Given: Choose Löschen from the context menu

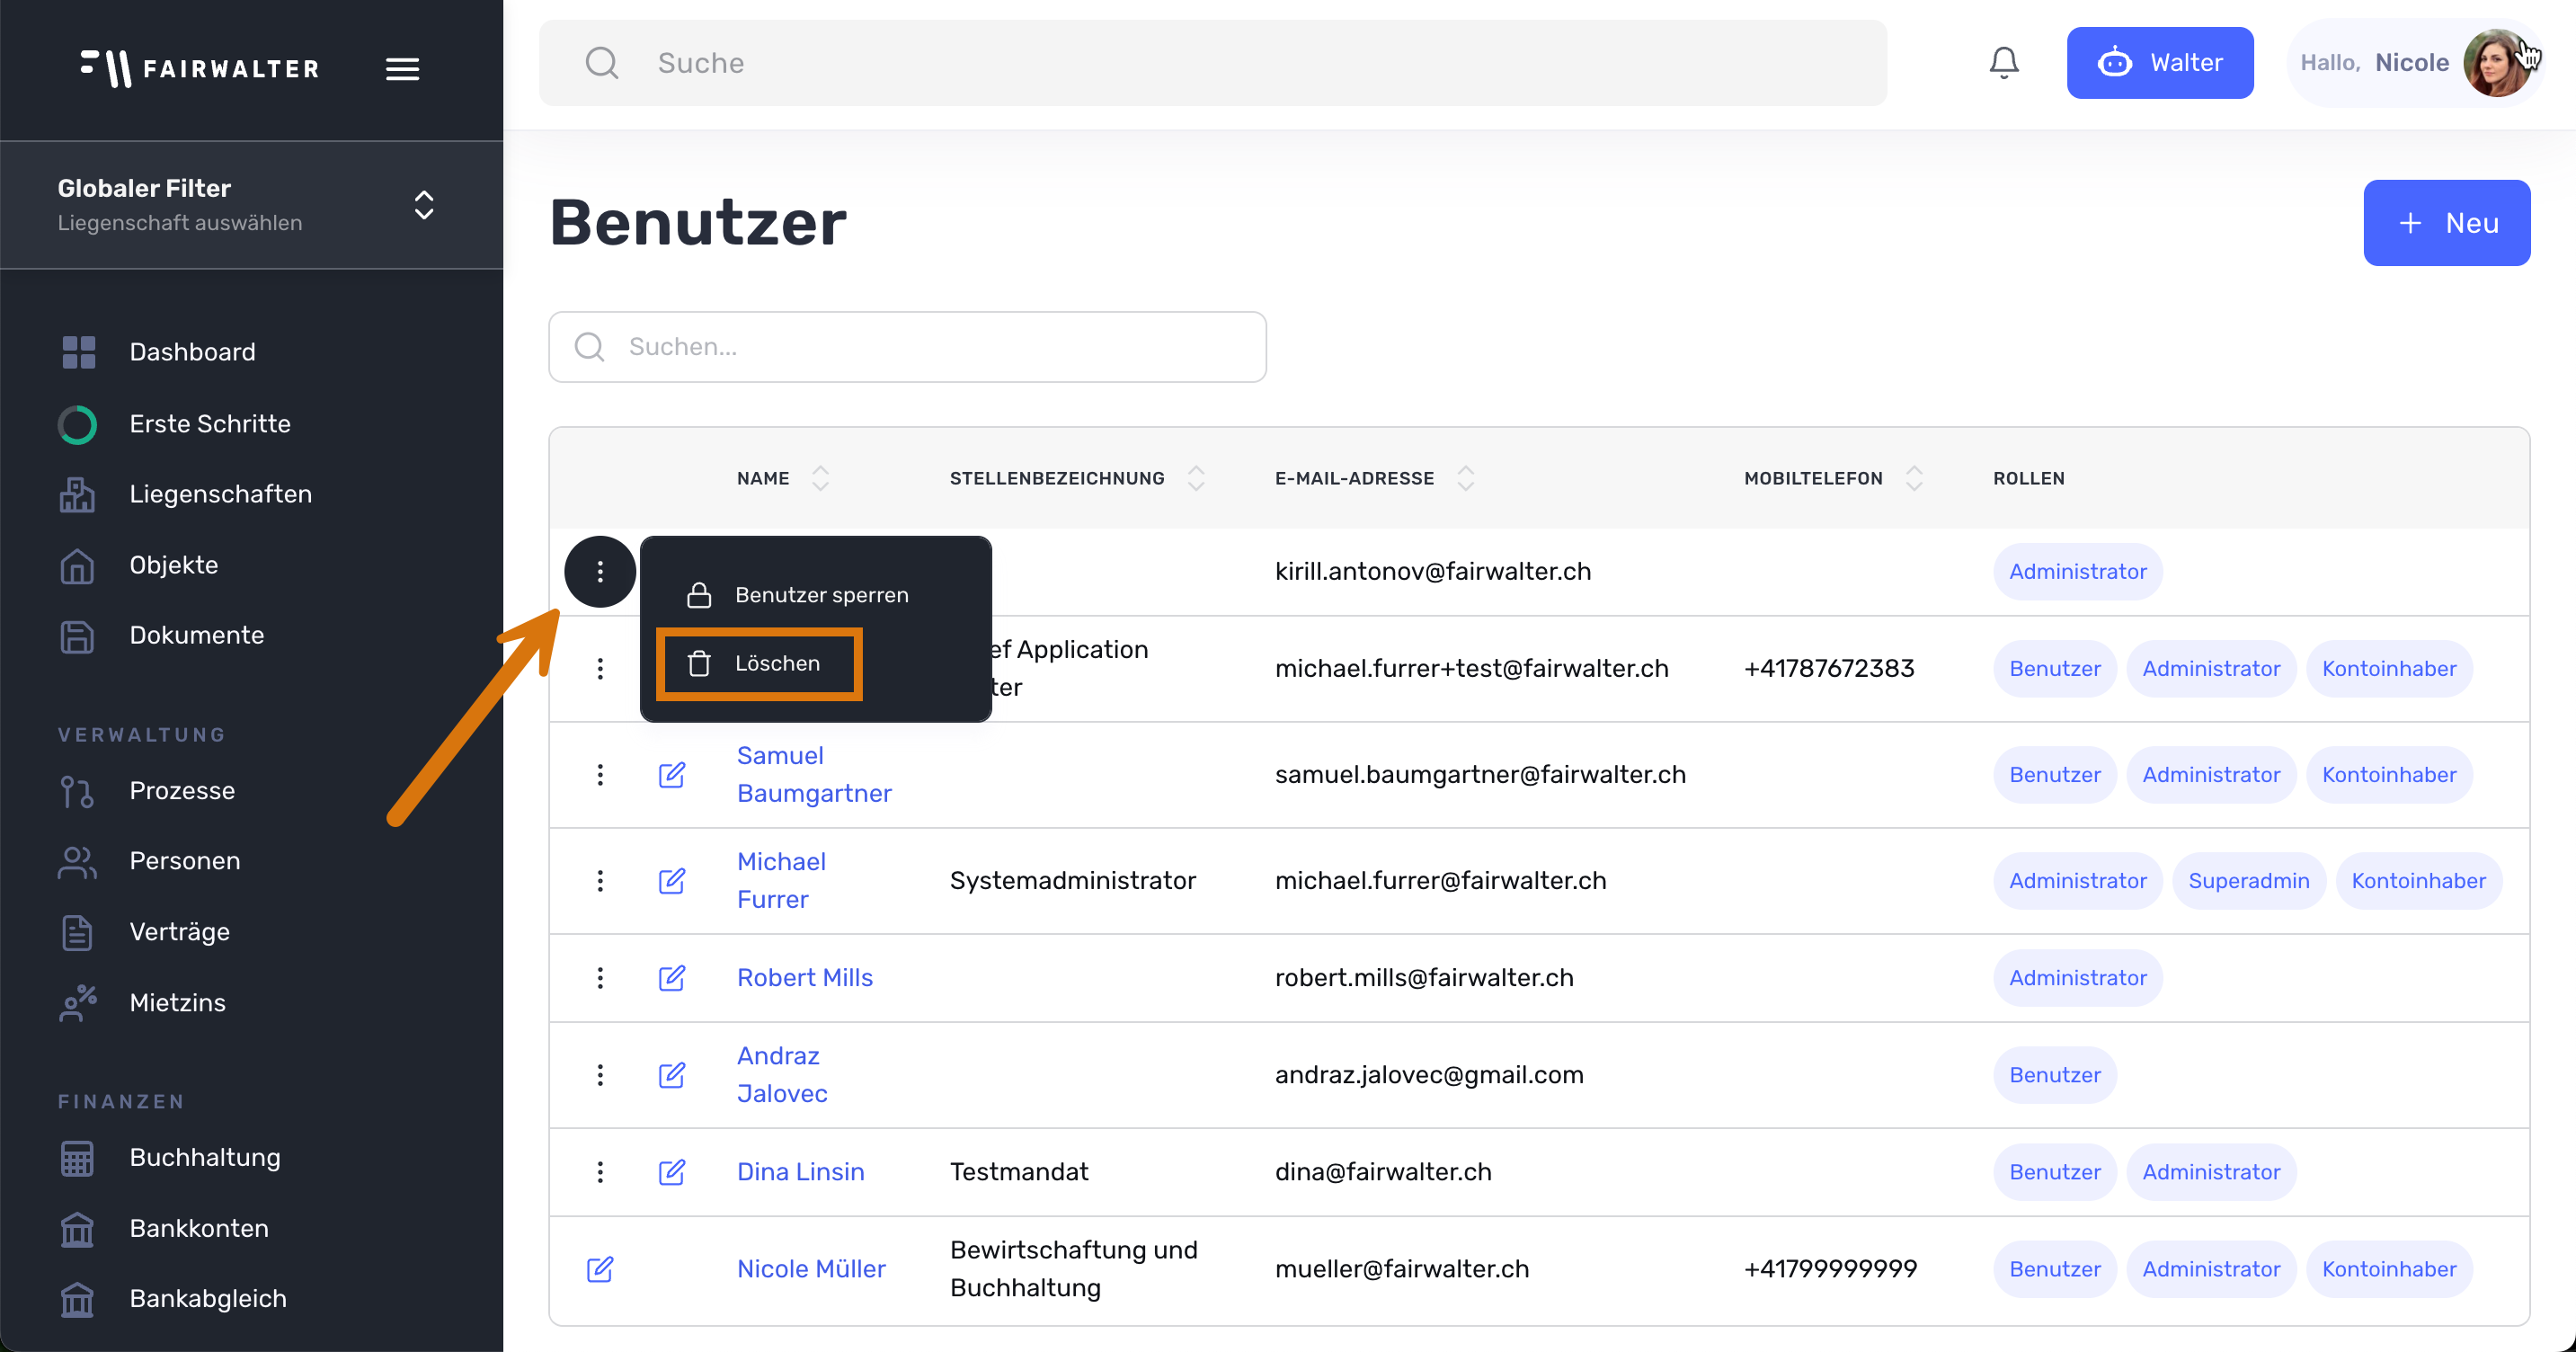Looking at the screenshot, I should click(x=759, y=664).
